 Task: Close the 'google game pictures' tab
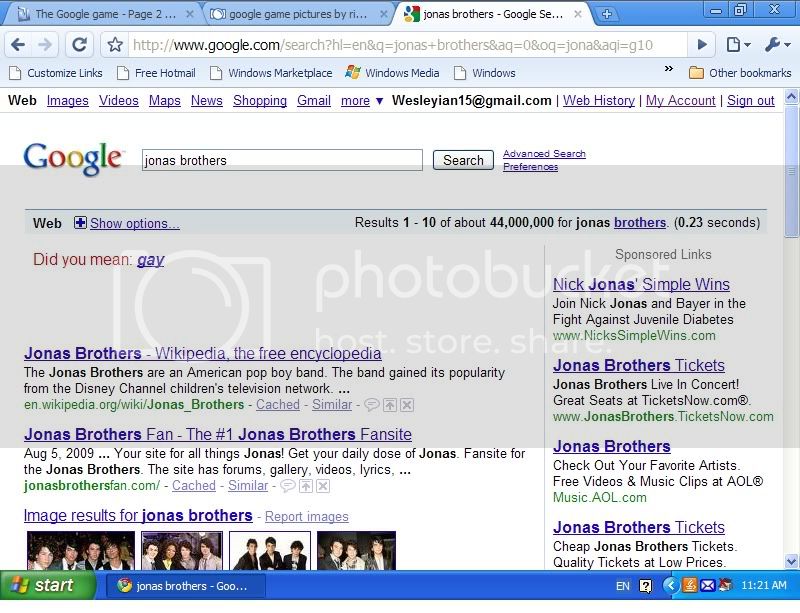click(x=384, y=14)
